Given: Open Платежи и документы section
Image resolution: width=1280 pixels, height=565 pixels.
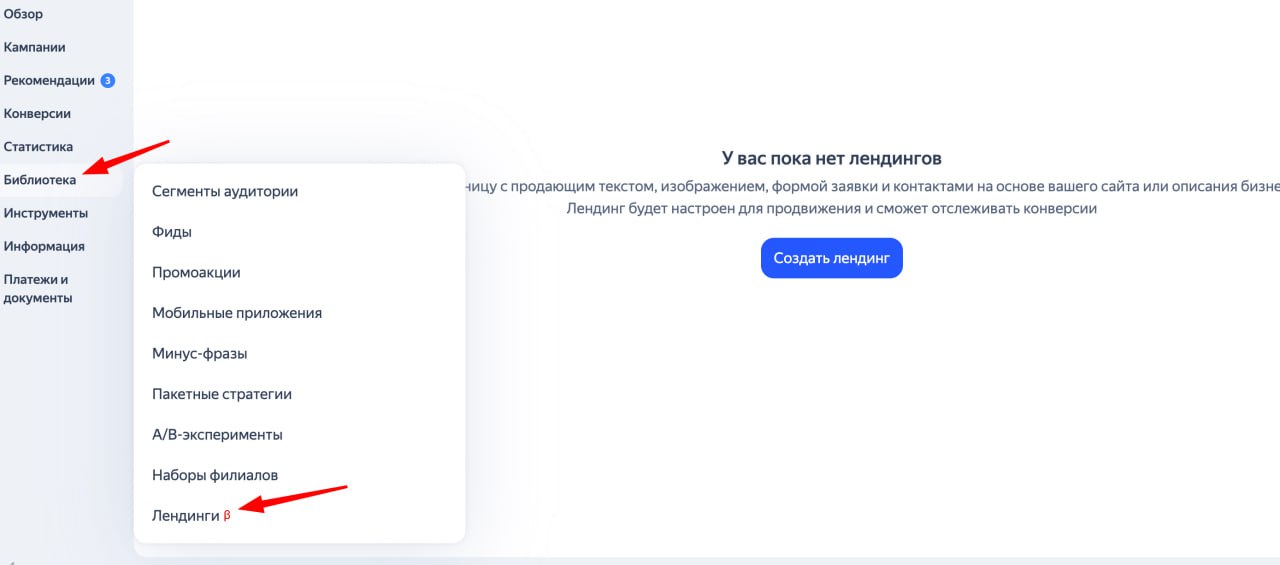Looking at the screenshot, I should pos(38,288).
